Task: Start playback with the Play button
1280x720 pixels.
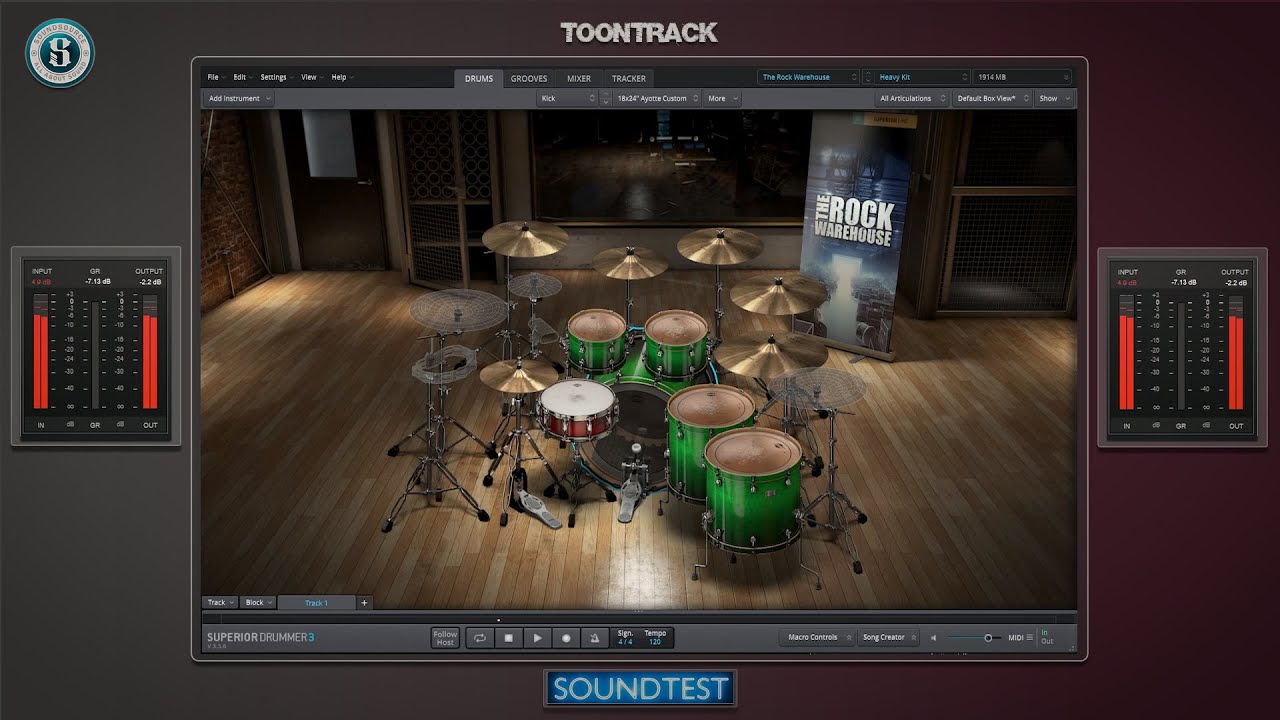Action: coord(537,638)
